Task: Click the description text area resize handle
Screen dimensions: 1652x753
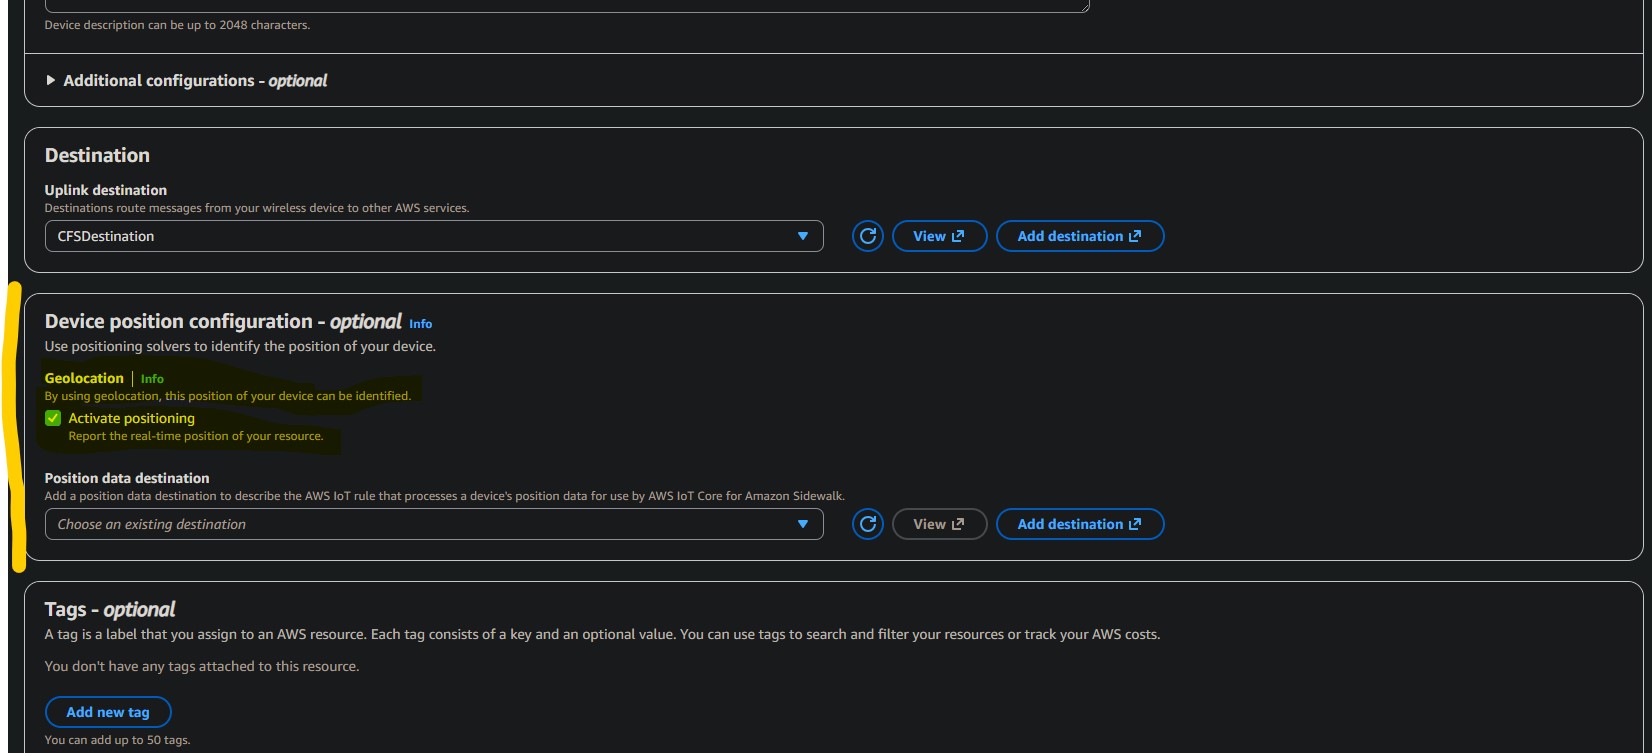Action: click(1083, 6)
